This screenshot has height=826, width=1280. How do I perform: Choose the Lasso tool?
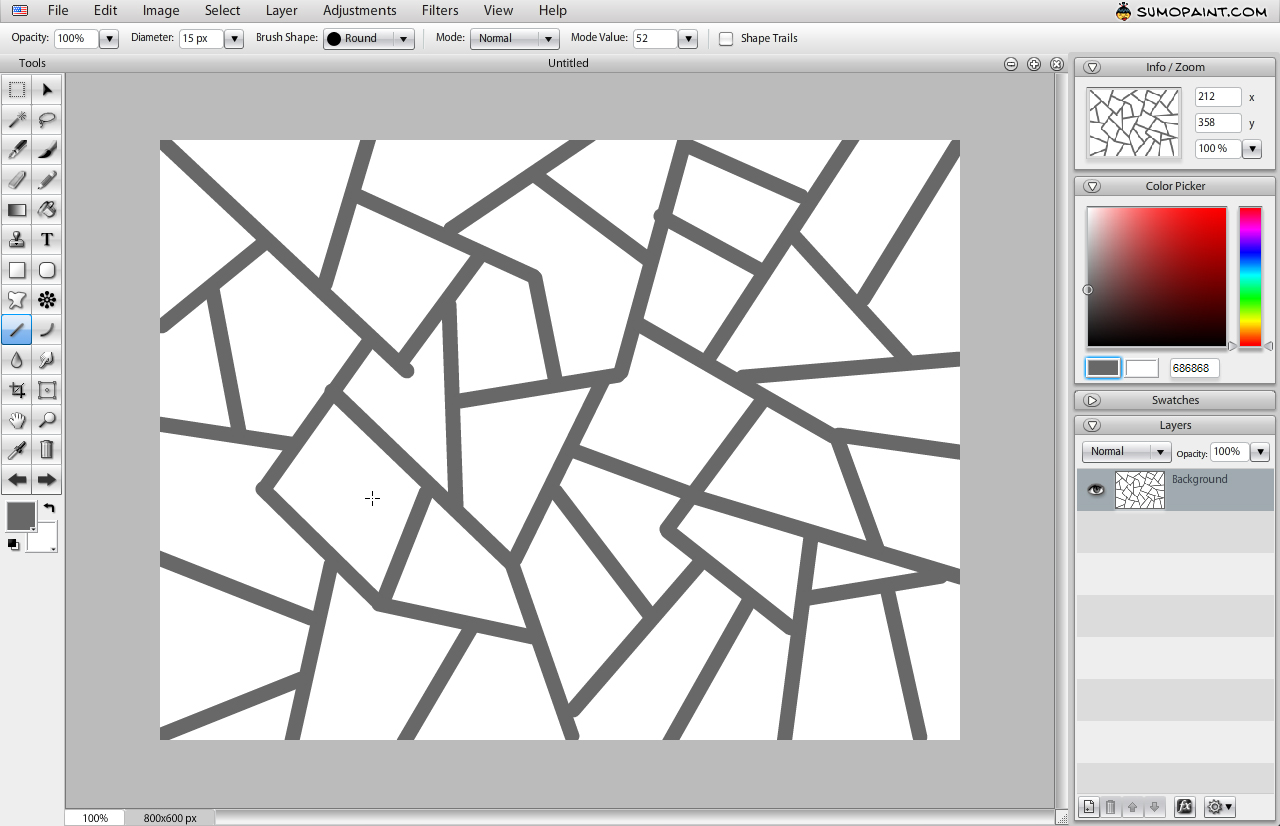[x=47, y=120]
